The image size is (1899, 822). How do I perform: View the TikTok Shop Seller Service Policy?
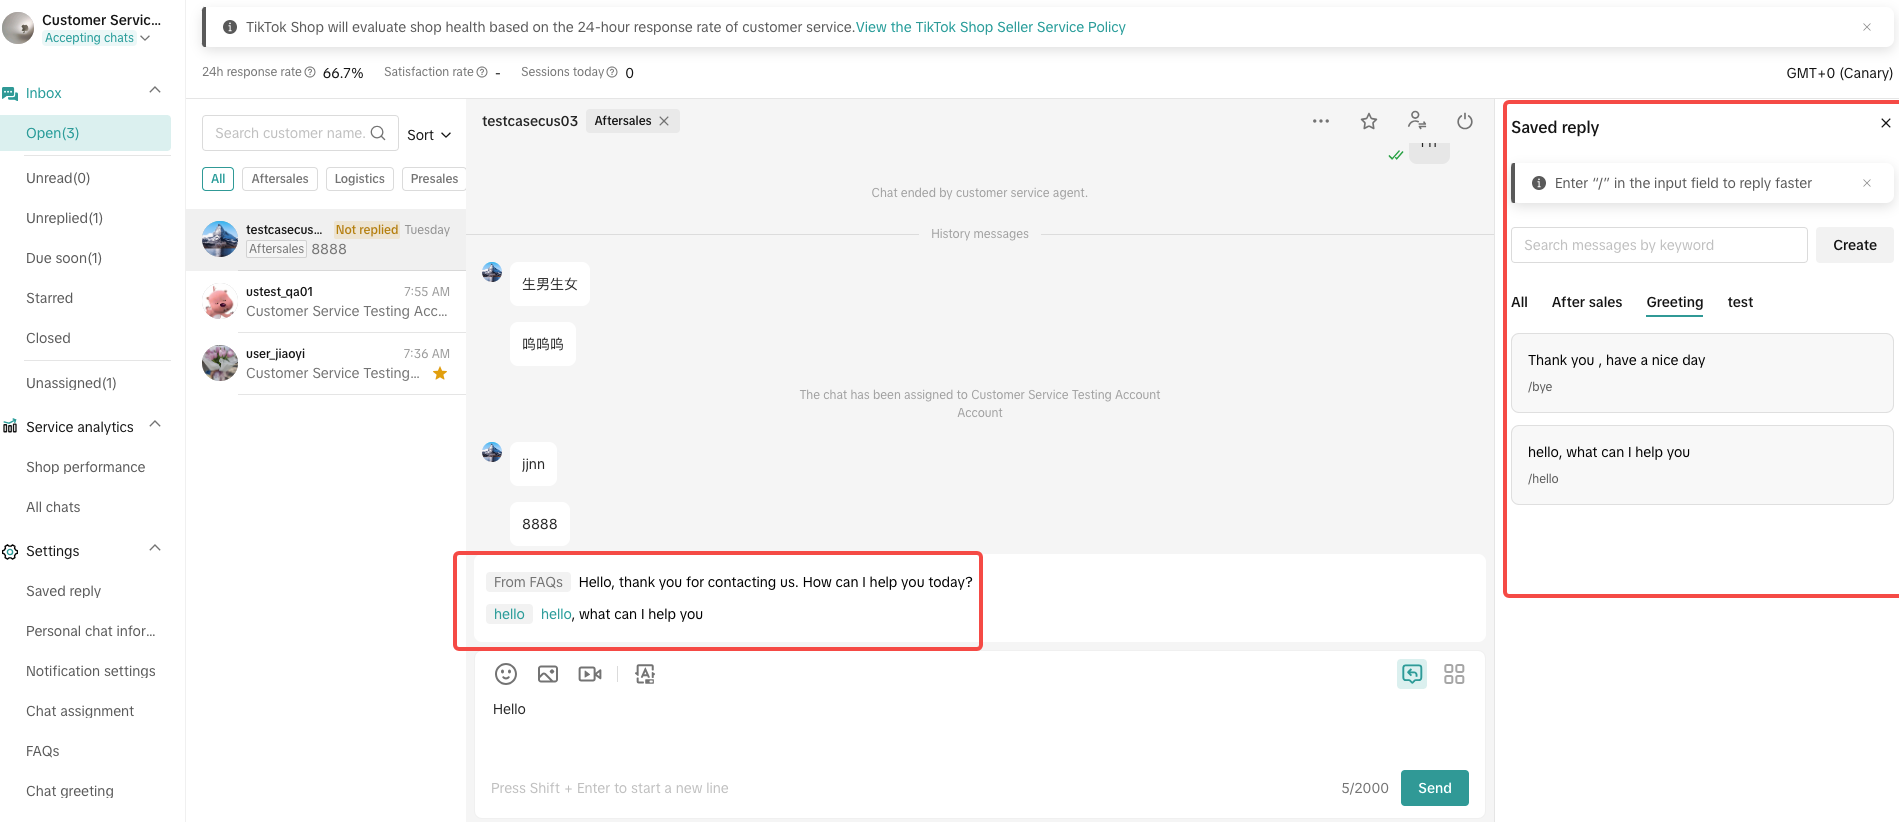[x=991, y=27]
